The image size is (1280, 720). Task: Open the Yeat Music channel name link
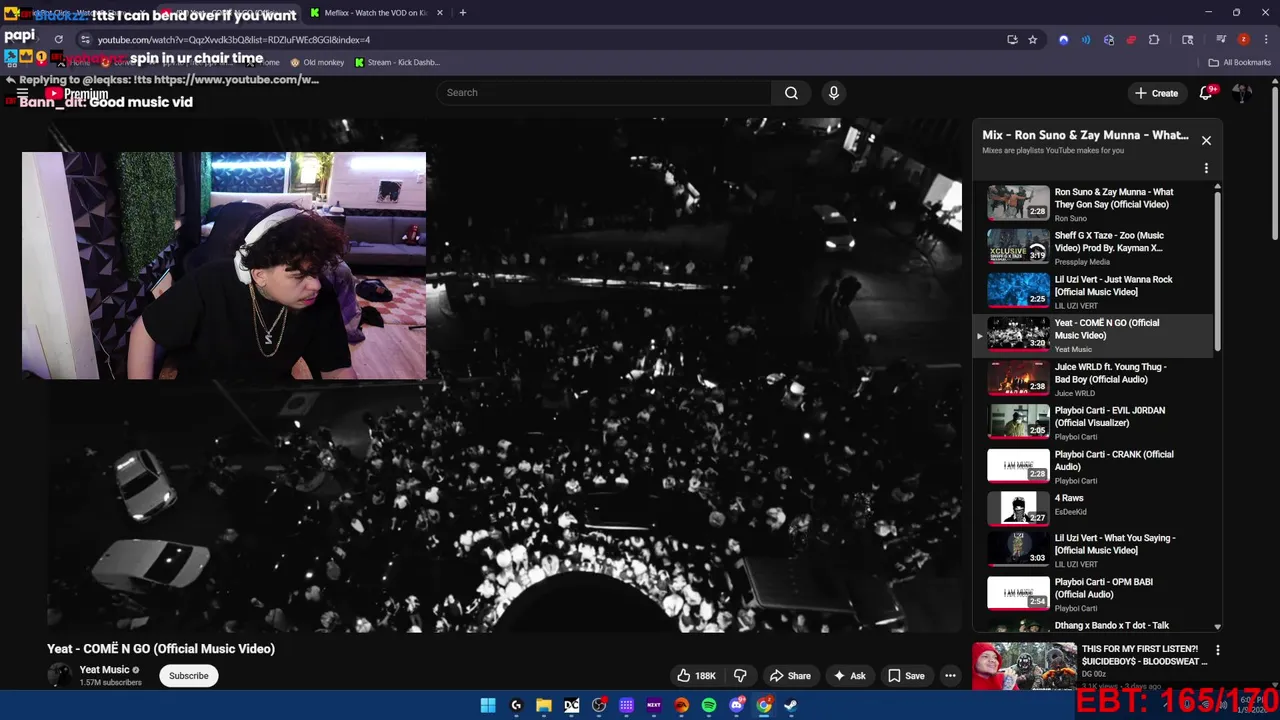[104, 670]
